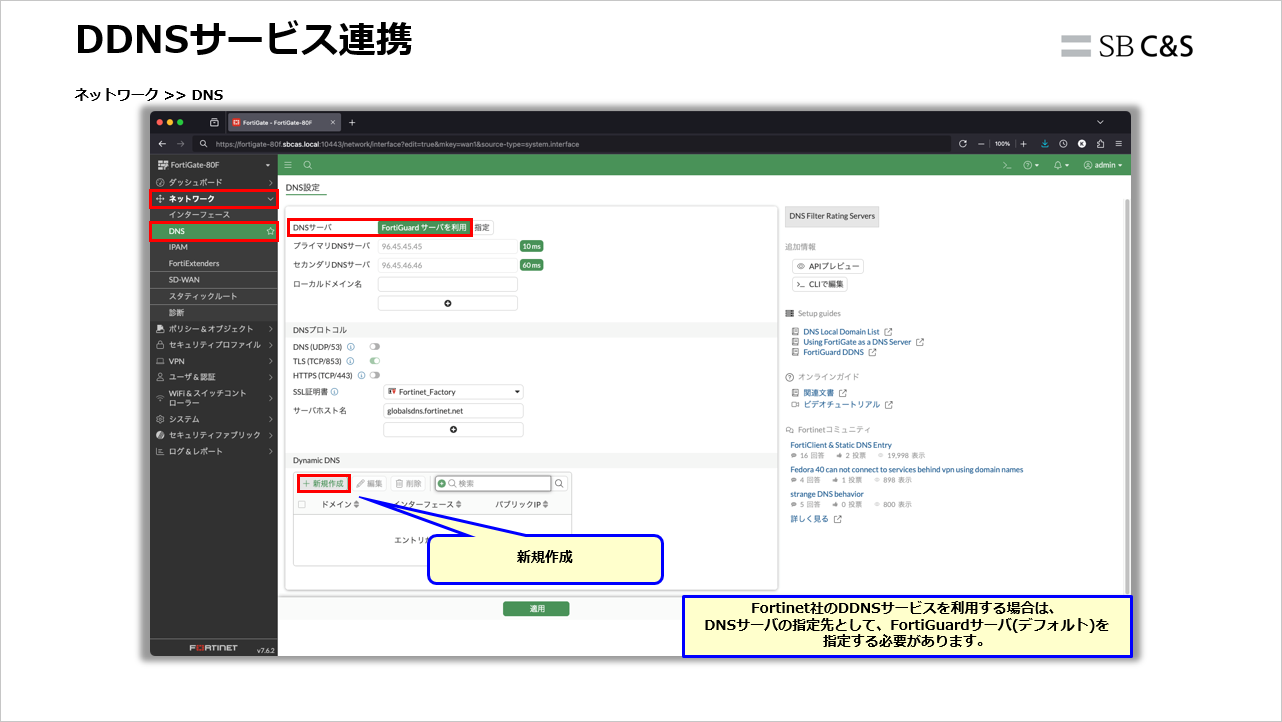1282x722 pixels.
Task: Open 診断 in sidebar
Action: [214, 312]
